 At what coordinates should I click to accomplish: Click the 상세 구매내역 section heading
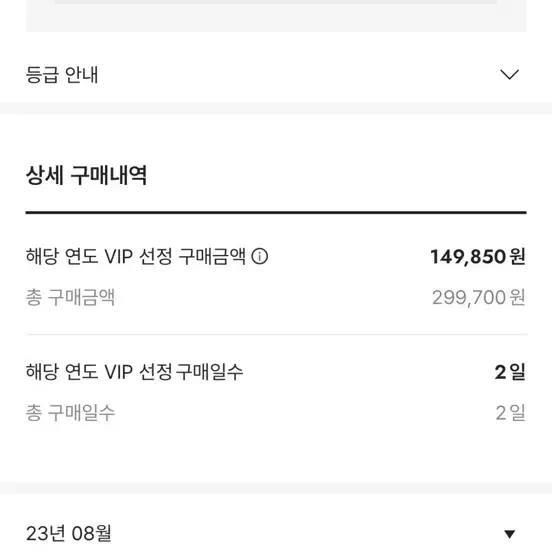[86, 175]
